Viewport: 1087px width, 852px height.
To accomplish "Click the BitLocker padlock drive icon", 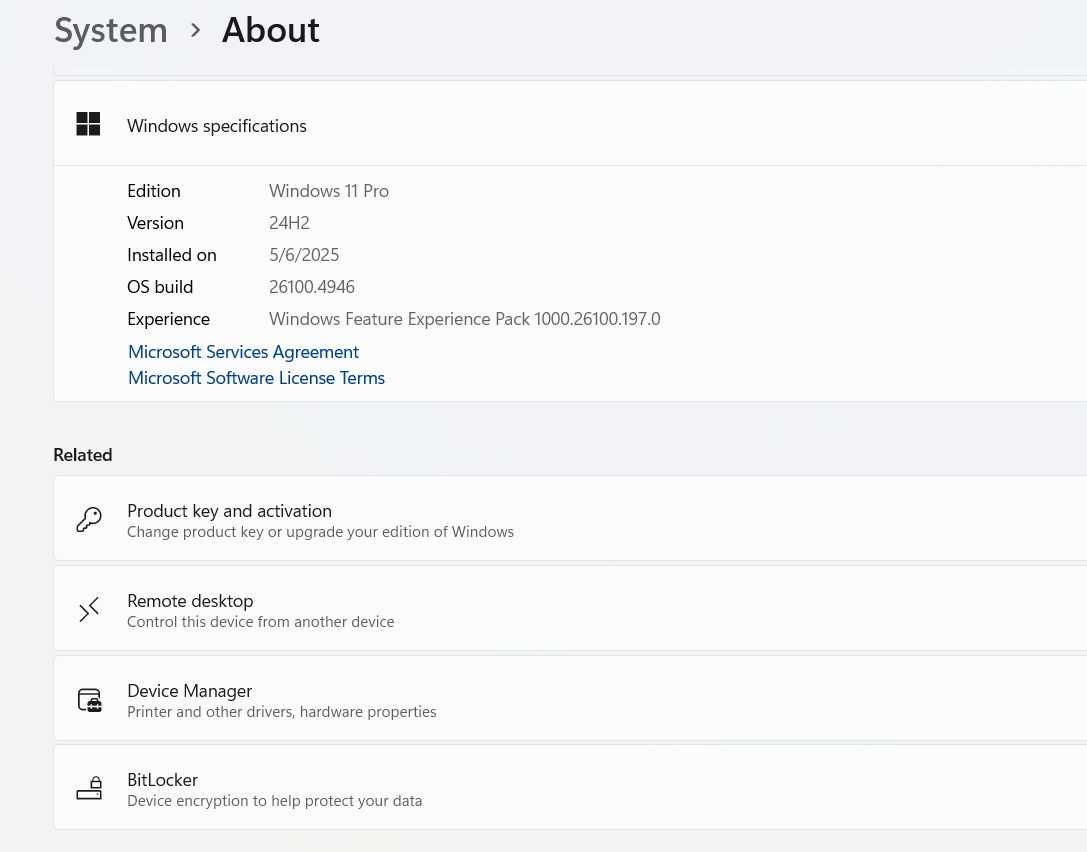I will tap(89, 788).
